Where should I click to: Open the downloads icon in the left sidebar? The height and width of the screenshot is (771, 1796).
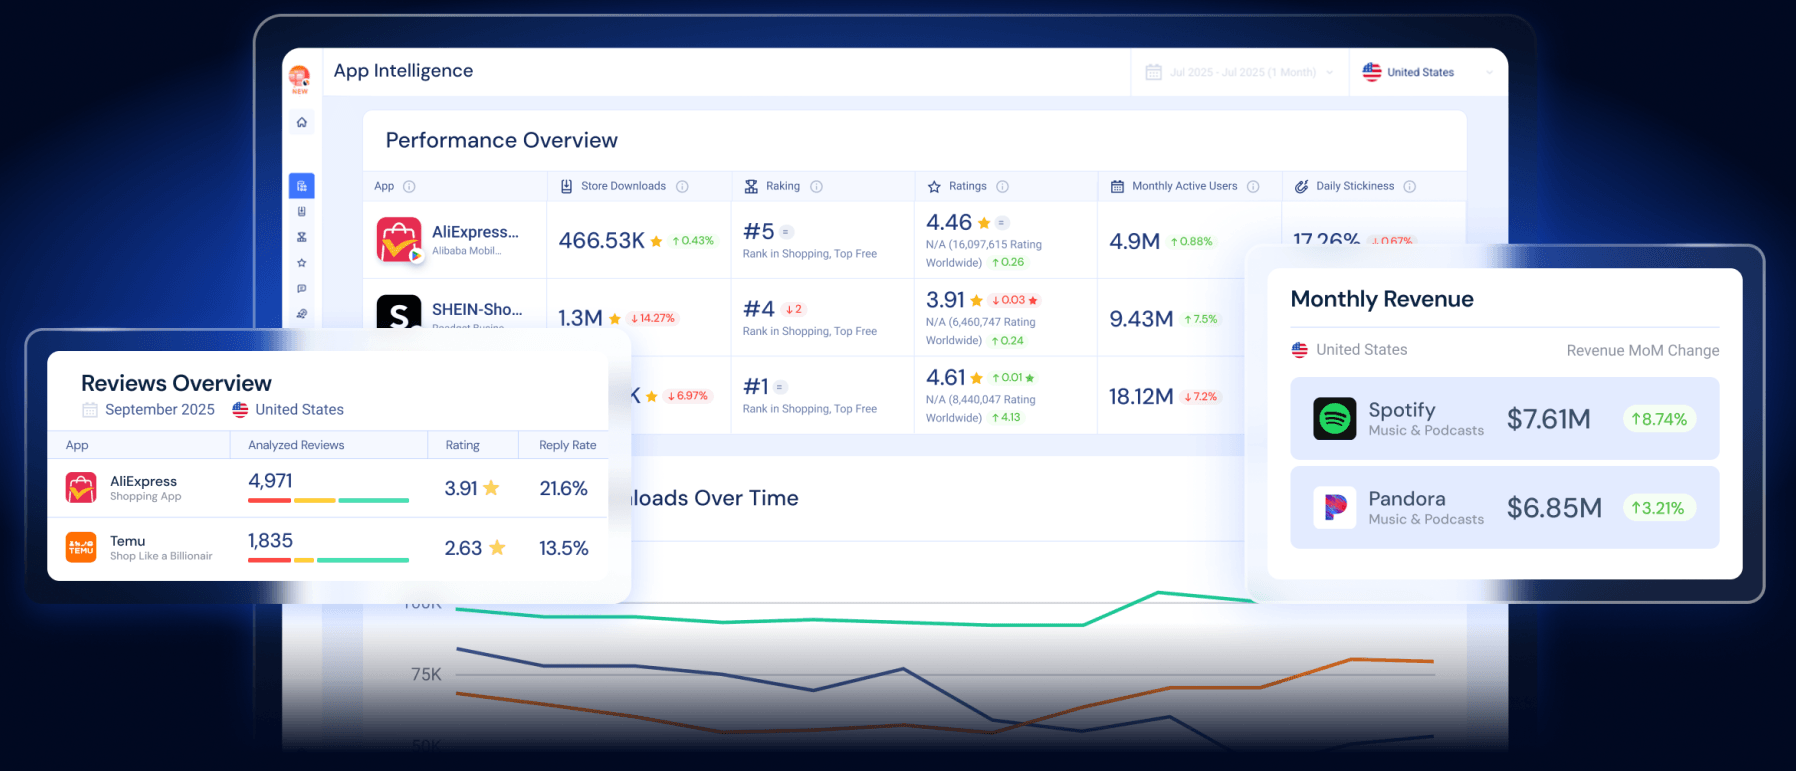pos(301,212)
